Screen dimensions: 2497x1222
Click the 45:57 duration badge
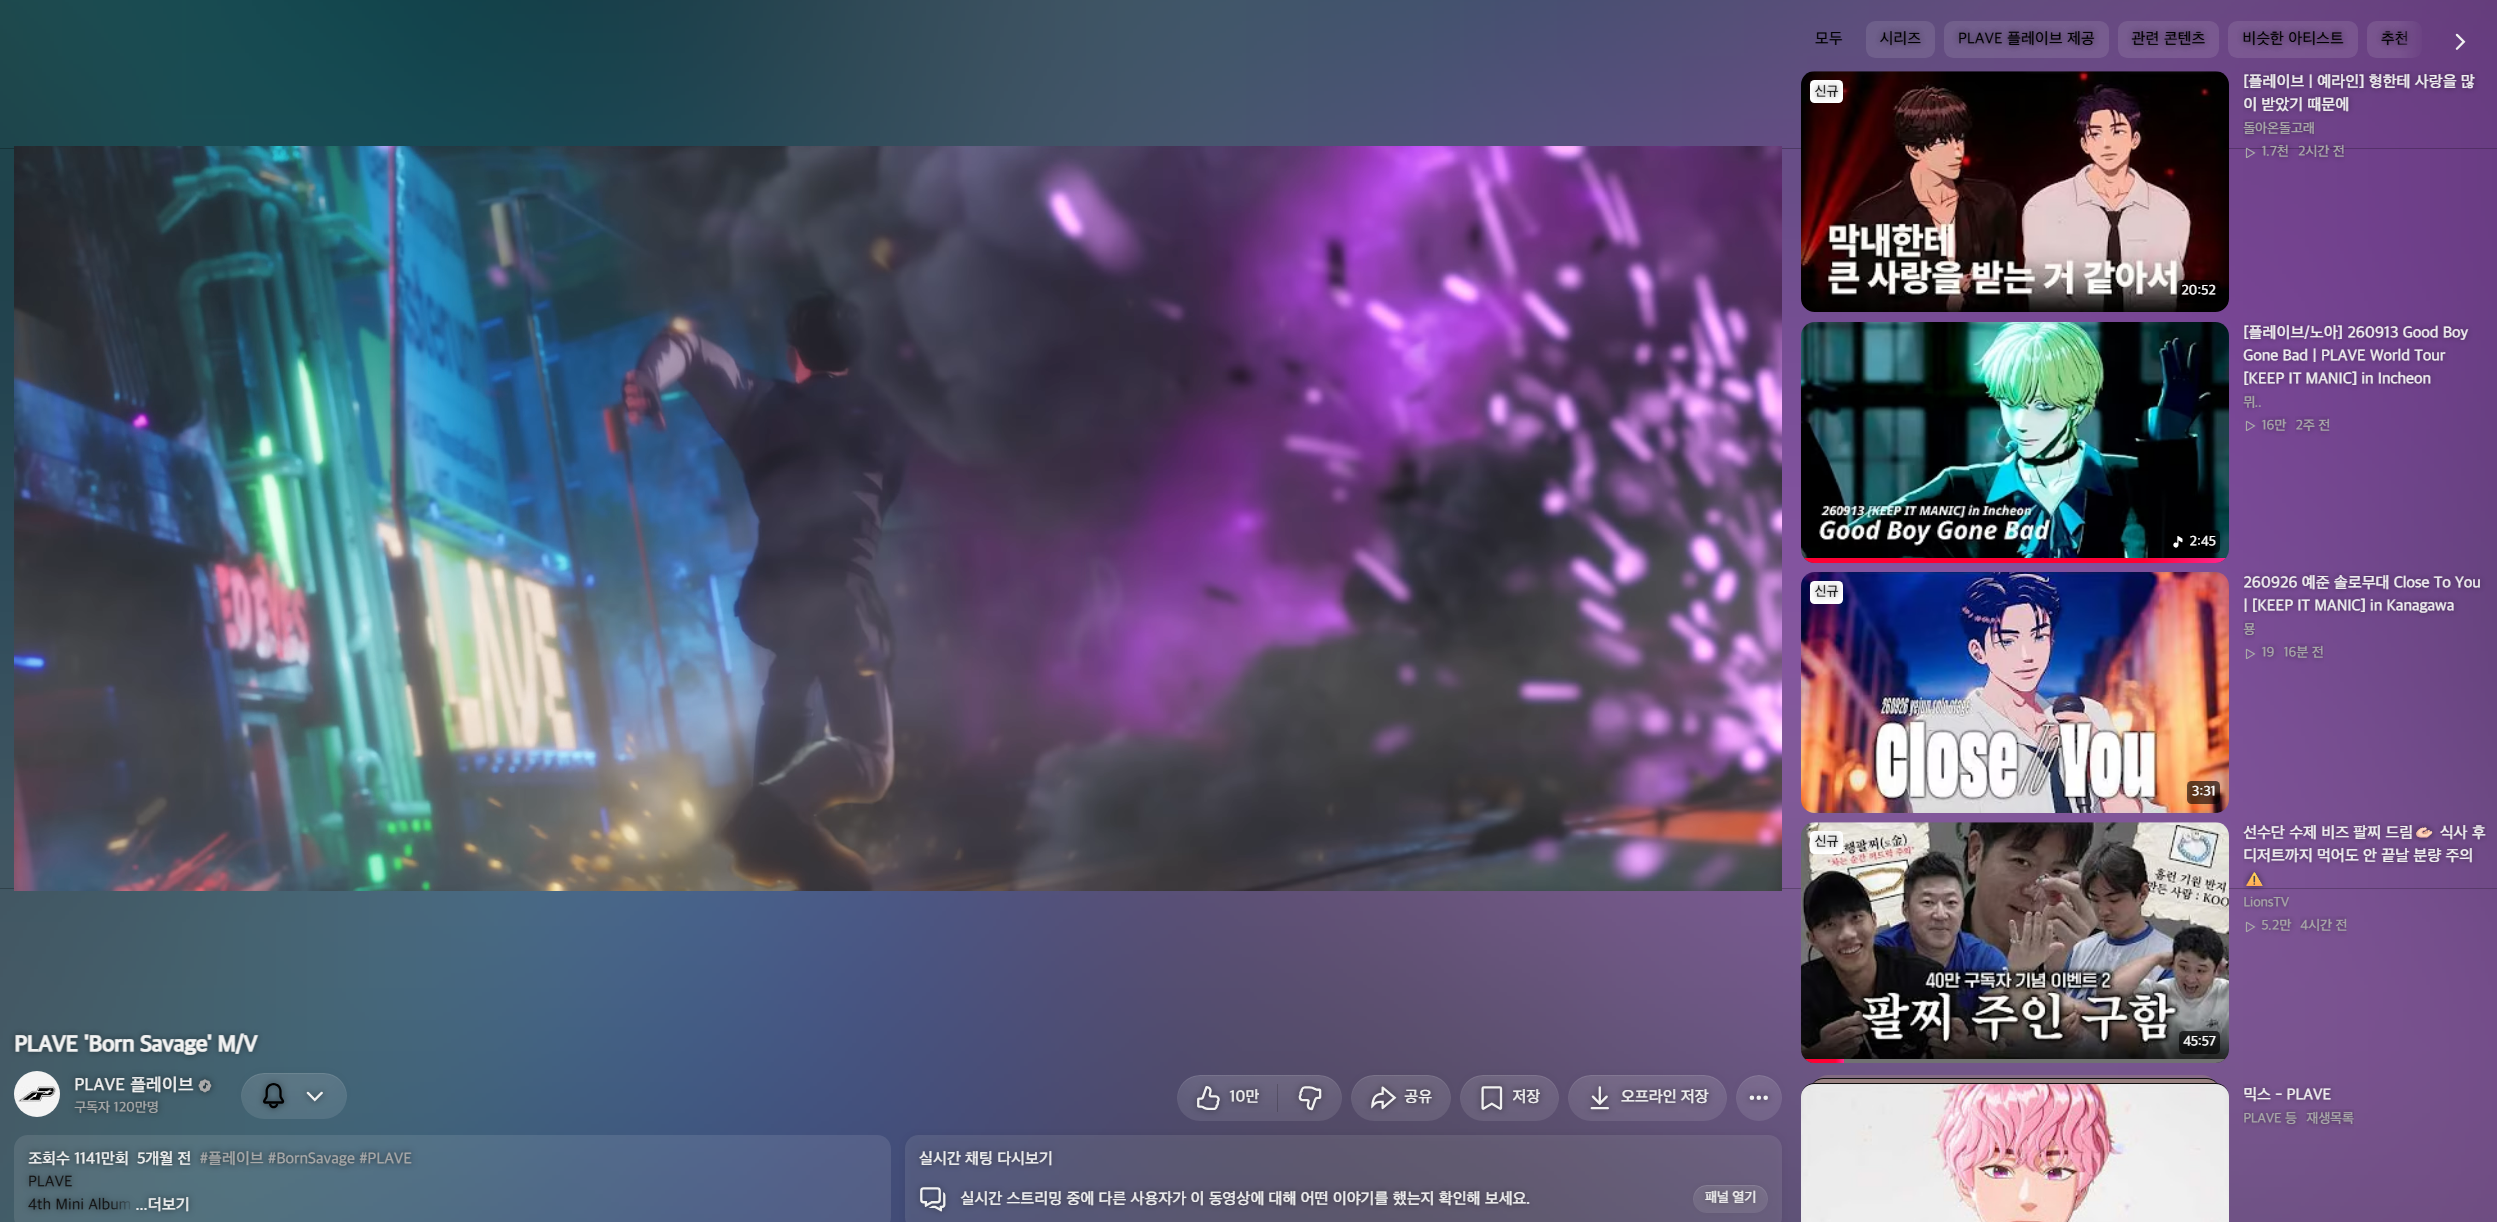pos(2198,1041)
